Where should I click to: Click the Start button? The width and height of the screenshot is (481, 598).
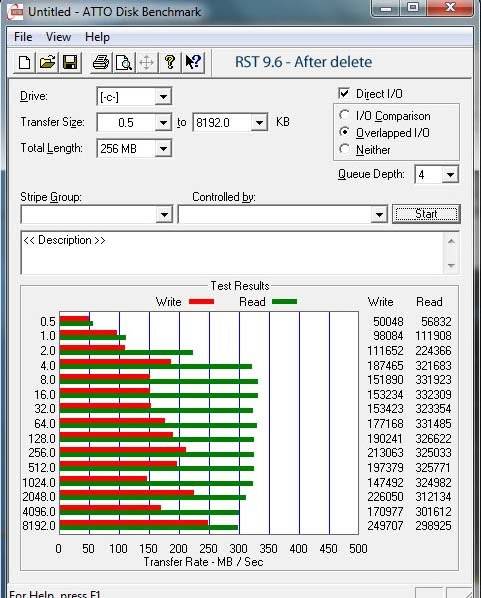[x=426, y=214]
